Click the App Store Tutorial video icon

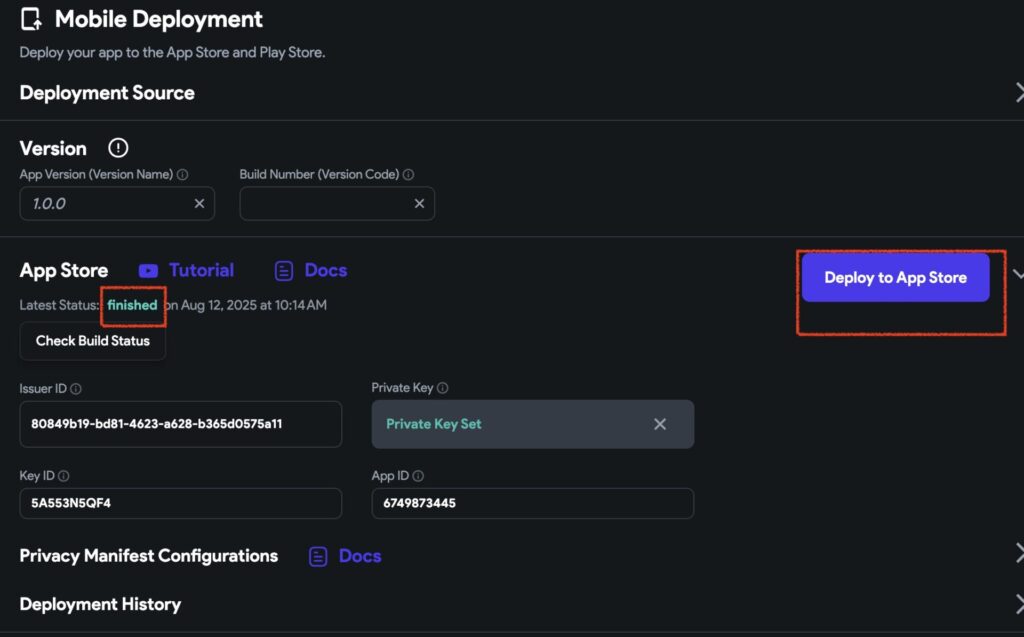tap(148, 270)
